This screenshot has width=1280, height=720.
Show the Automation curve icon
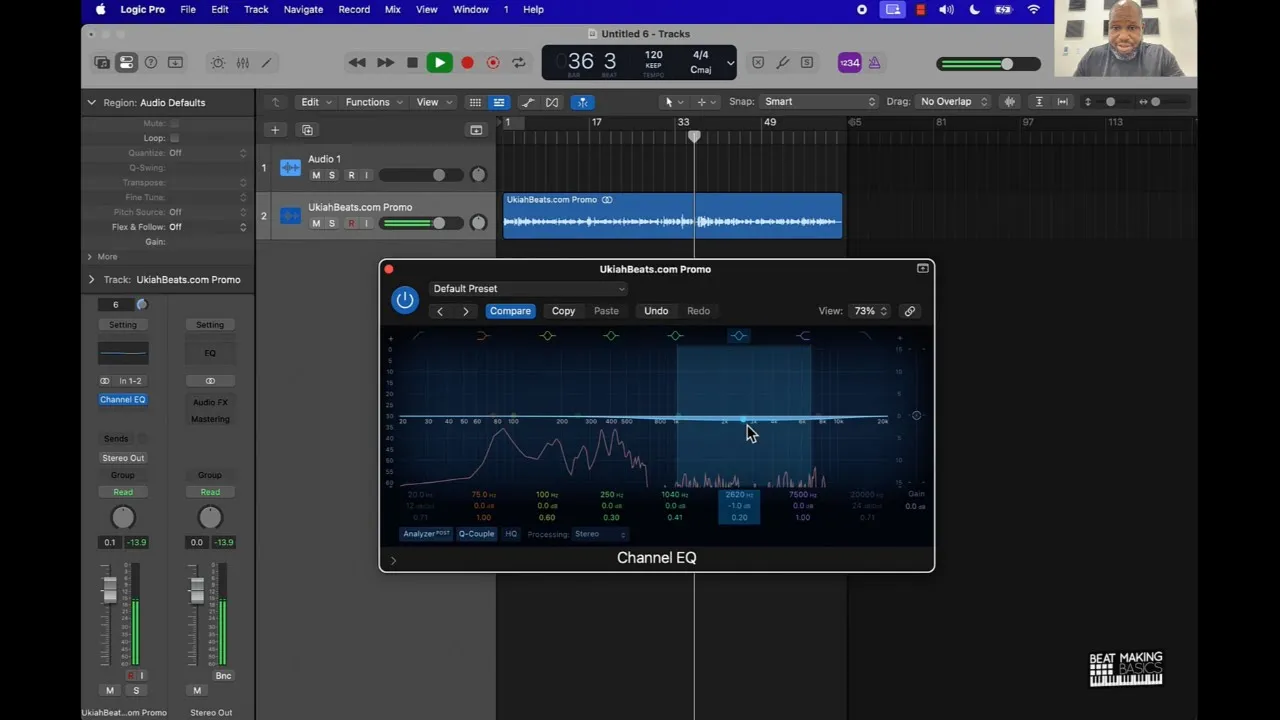click(528, 102)
